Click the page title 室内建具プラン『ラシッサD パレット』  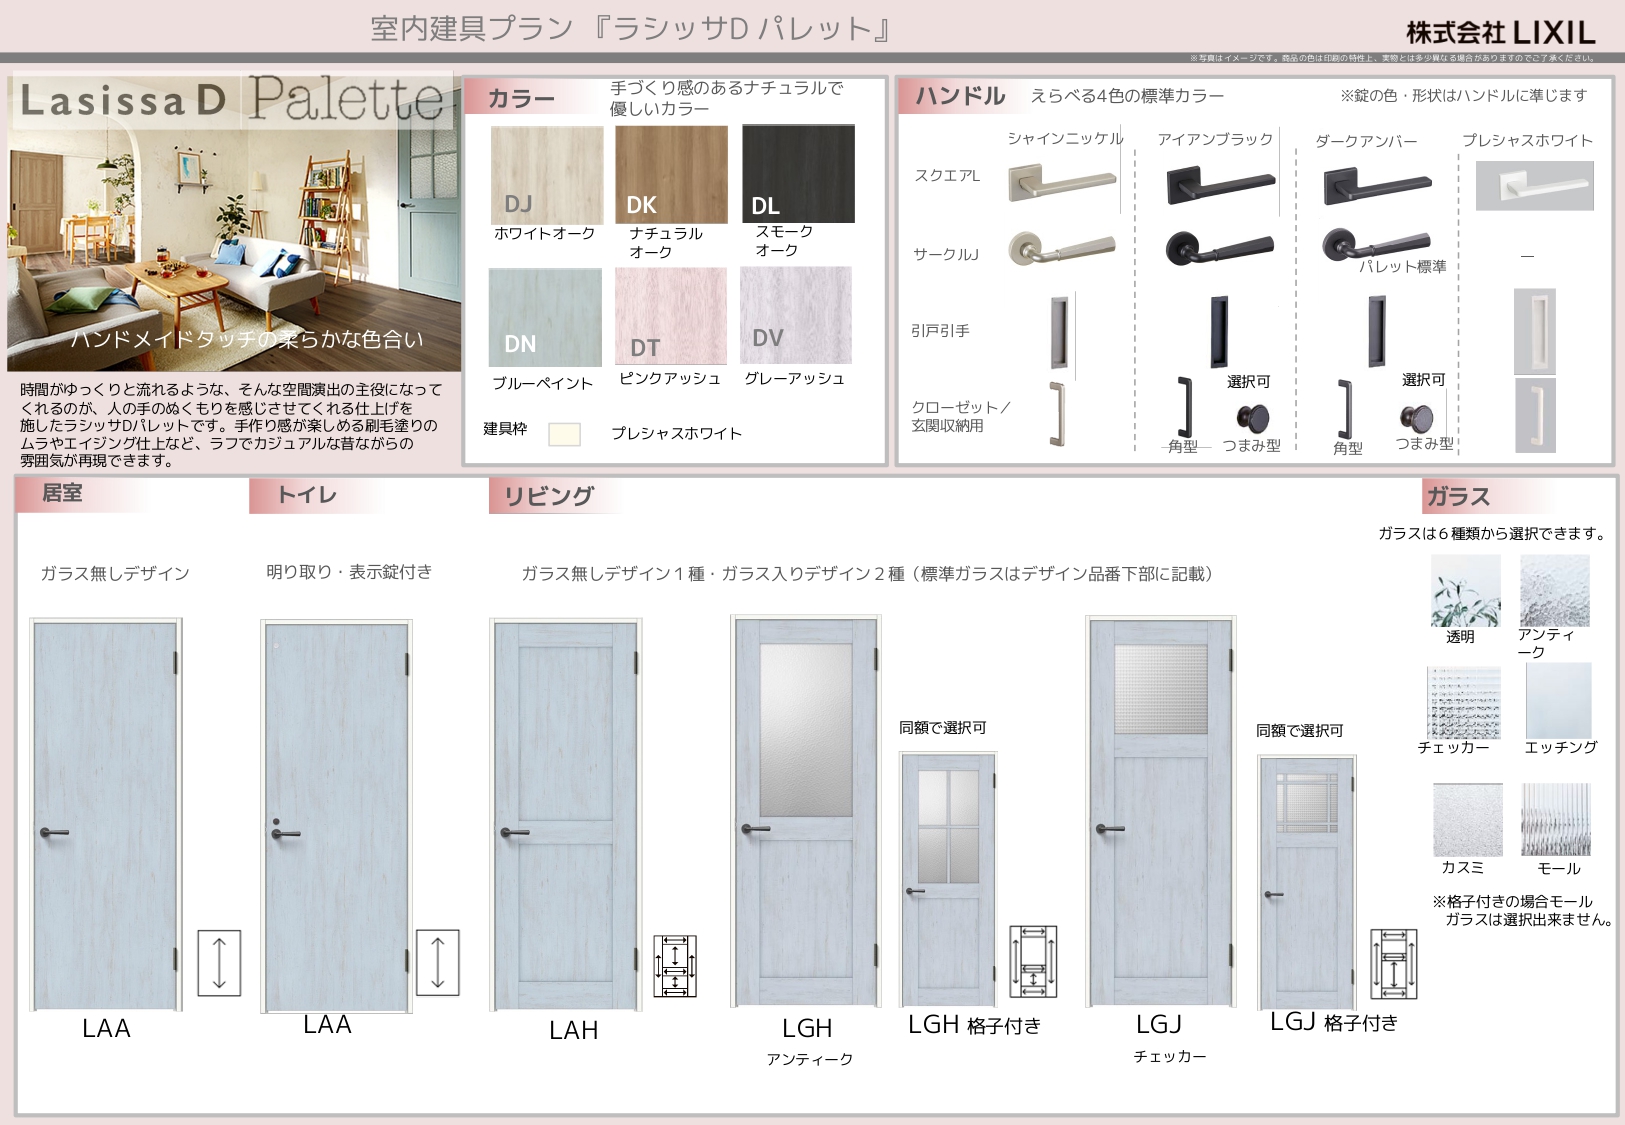pyautogui.click(x=632, y=29)
